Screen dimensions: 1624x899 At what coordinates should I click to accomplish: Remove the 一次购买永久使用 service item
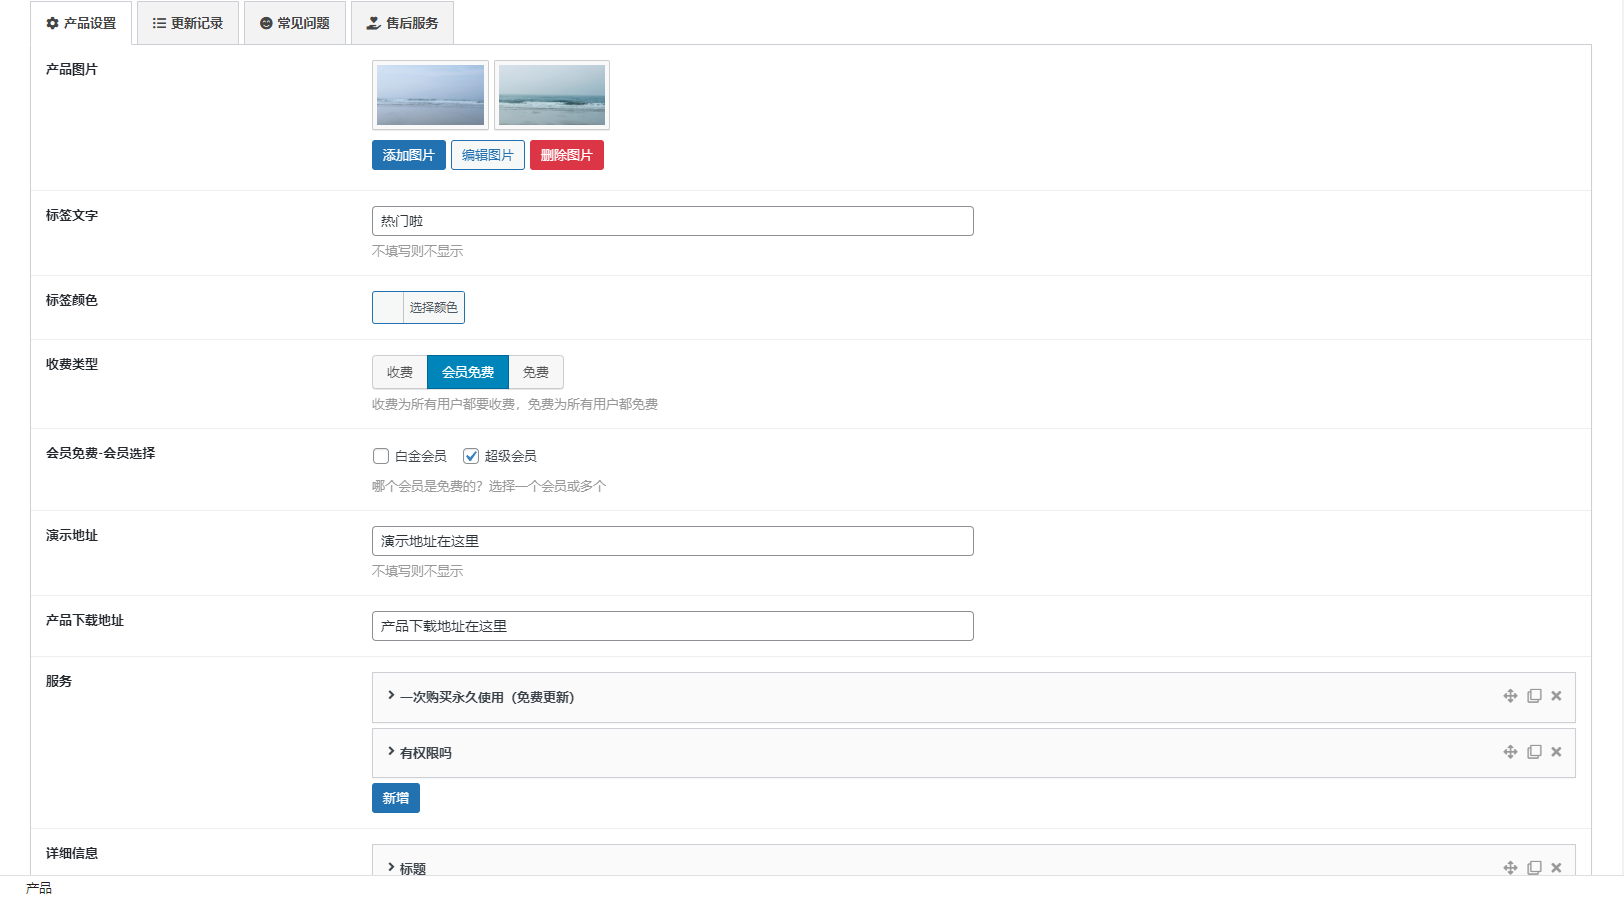point(1556,696)
